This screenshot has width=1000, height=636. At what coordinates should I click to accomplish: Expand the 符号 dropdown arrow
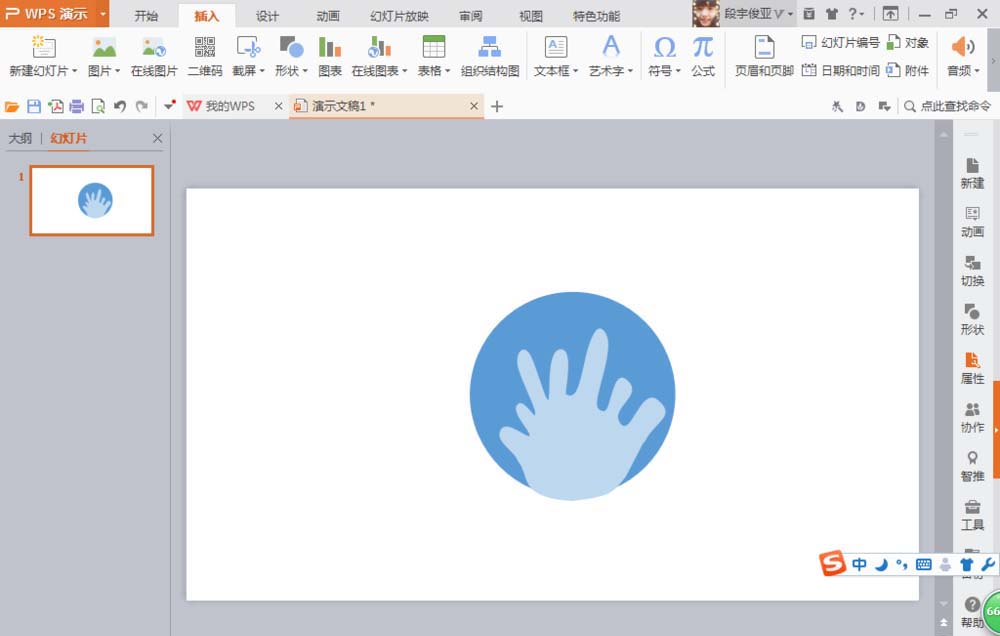pyautogui.click(x=678, y=71)
